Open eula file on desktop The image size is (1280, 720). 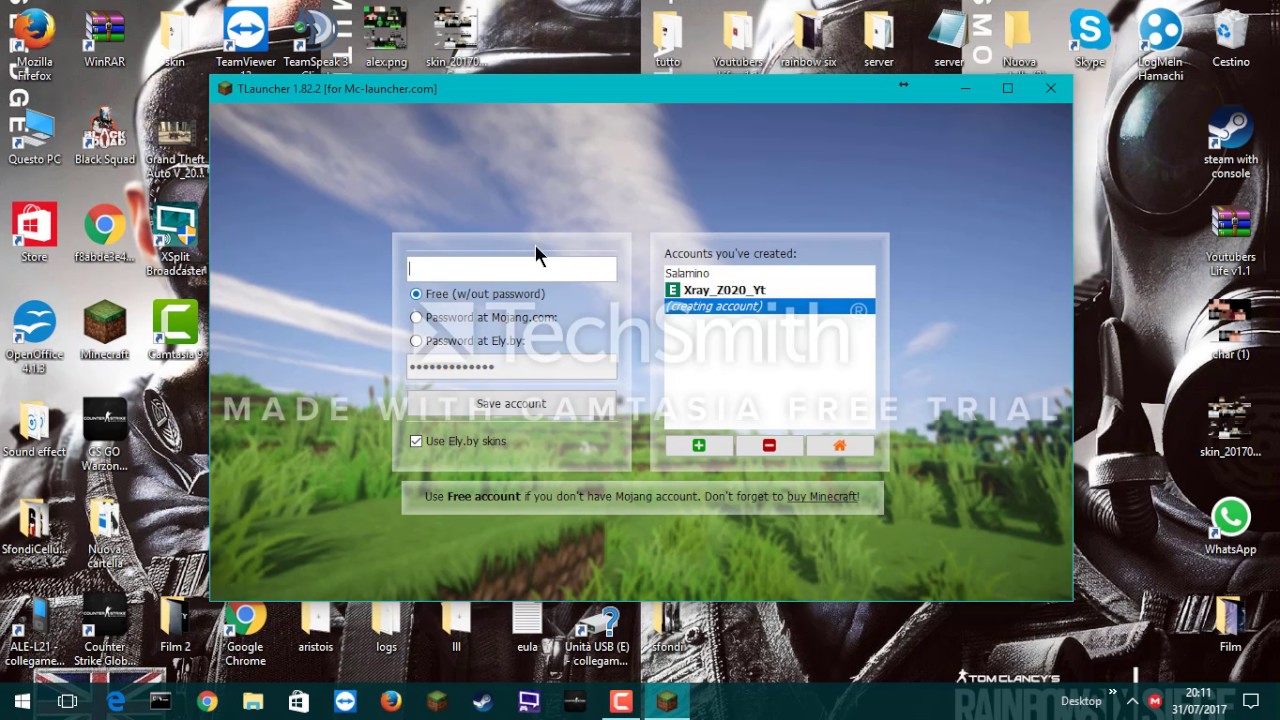pos(526,627)
